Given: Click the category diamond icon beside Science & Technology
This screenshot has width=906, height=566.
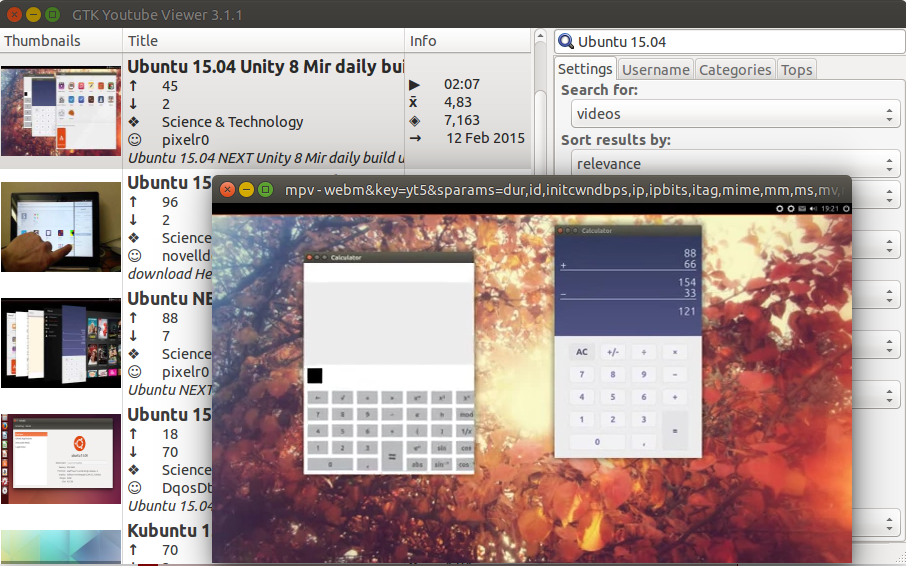Looking at the screenshot, I should click(133, 122).
